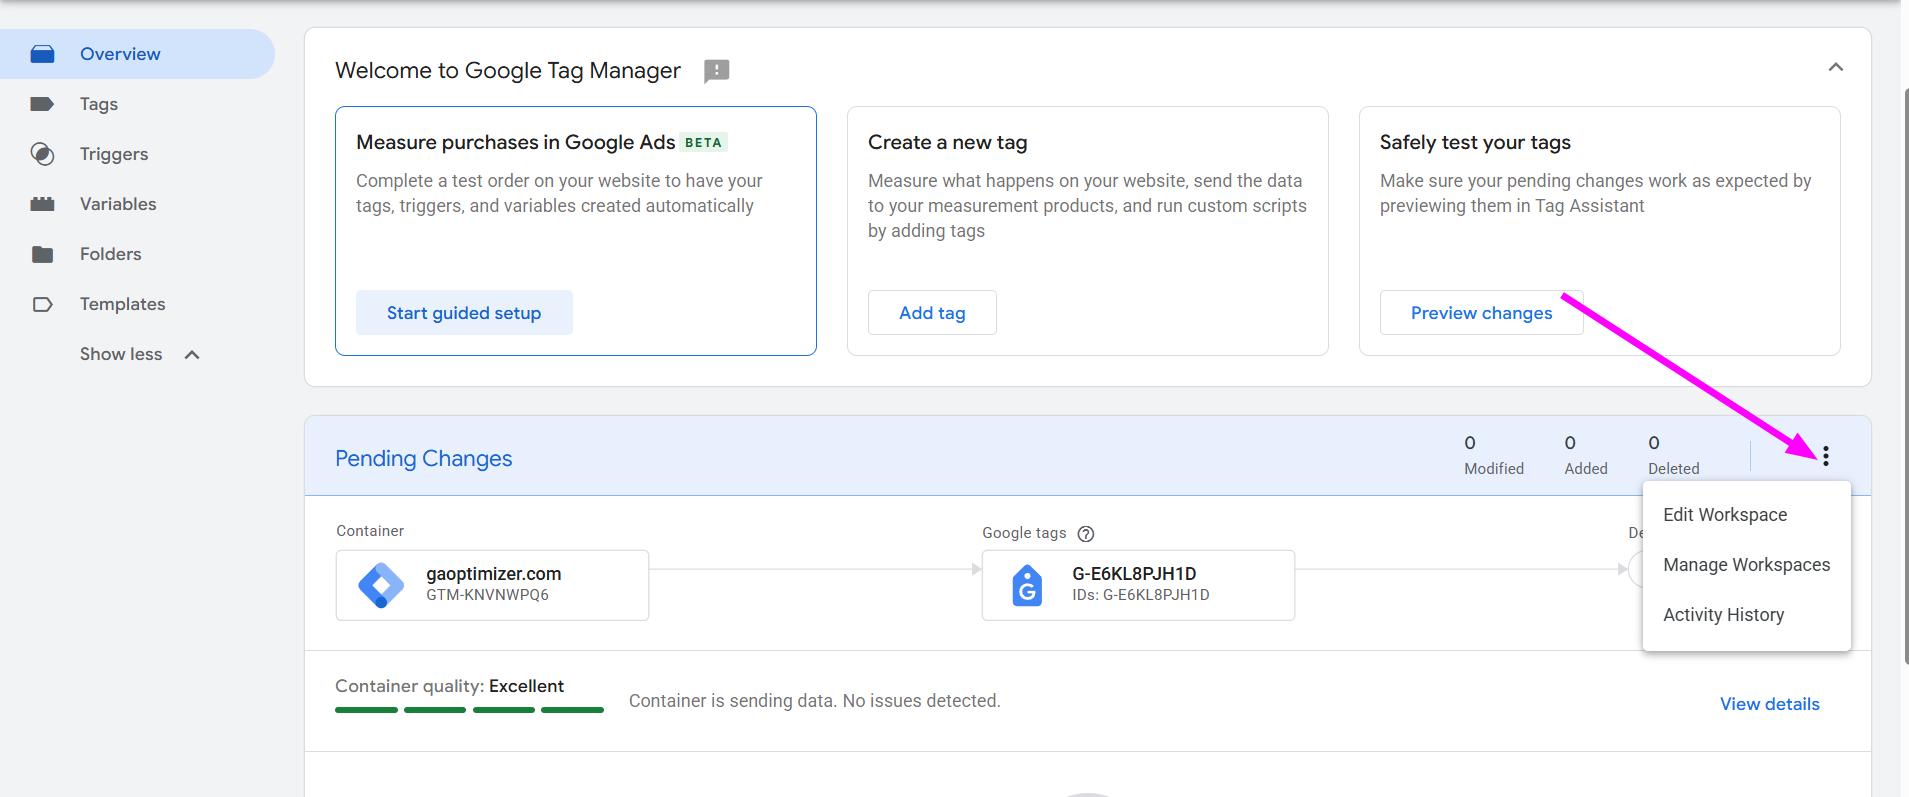Open the Overview section in sidebar

137,54
